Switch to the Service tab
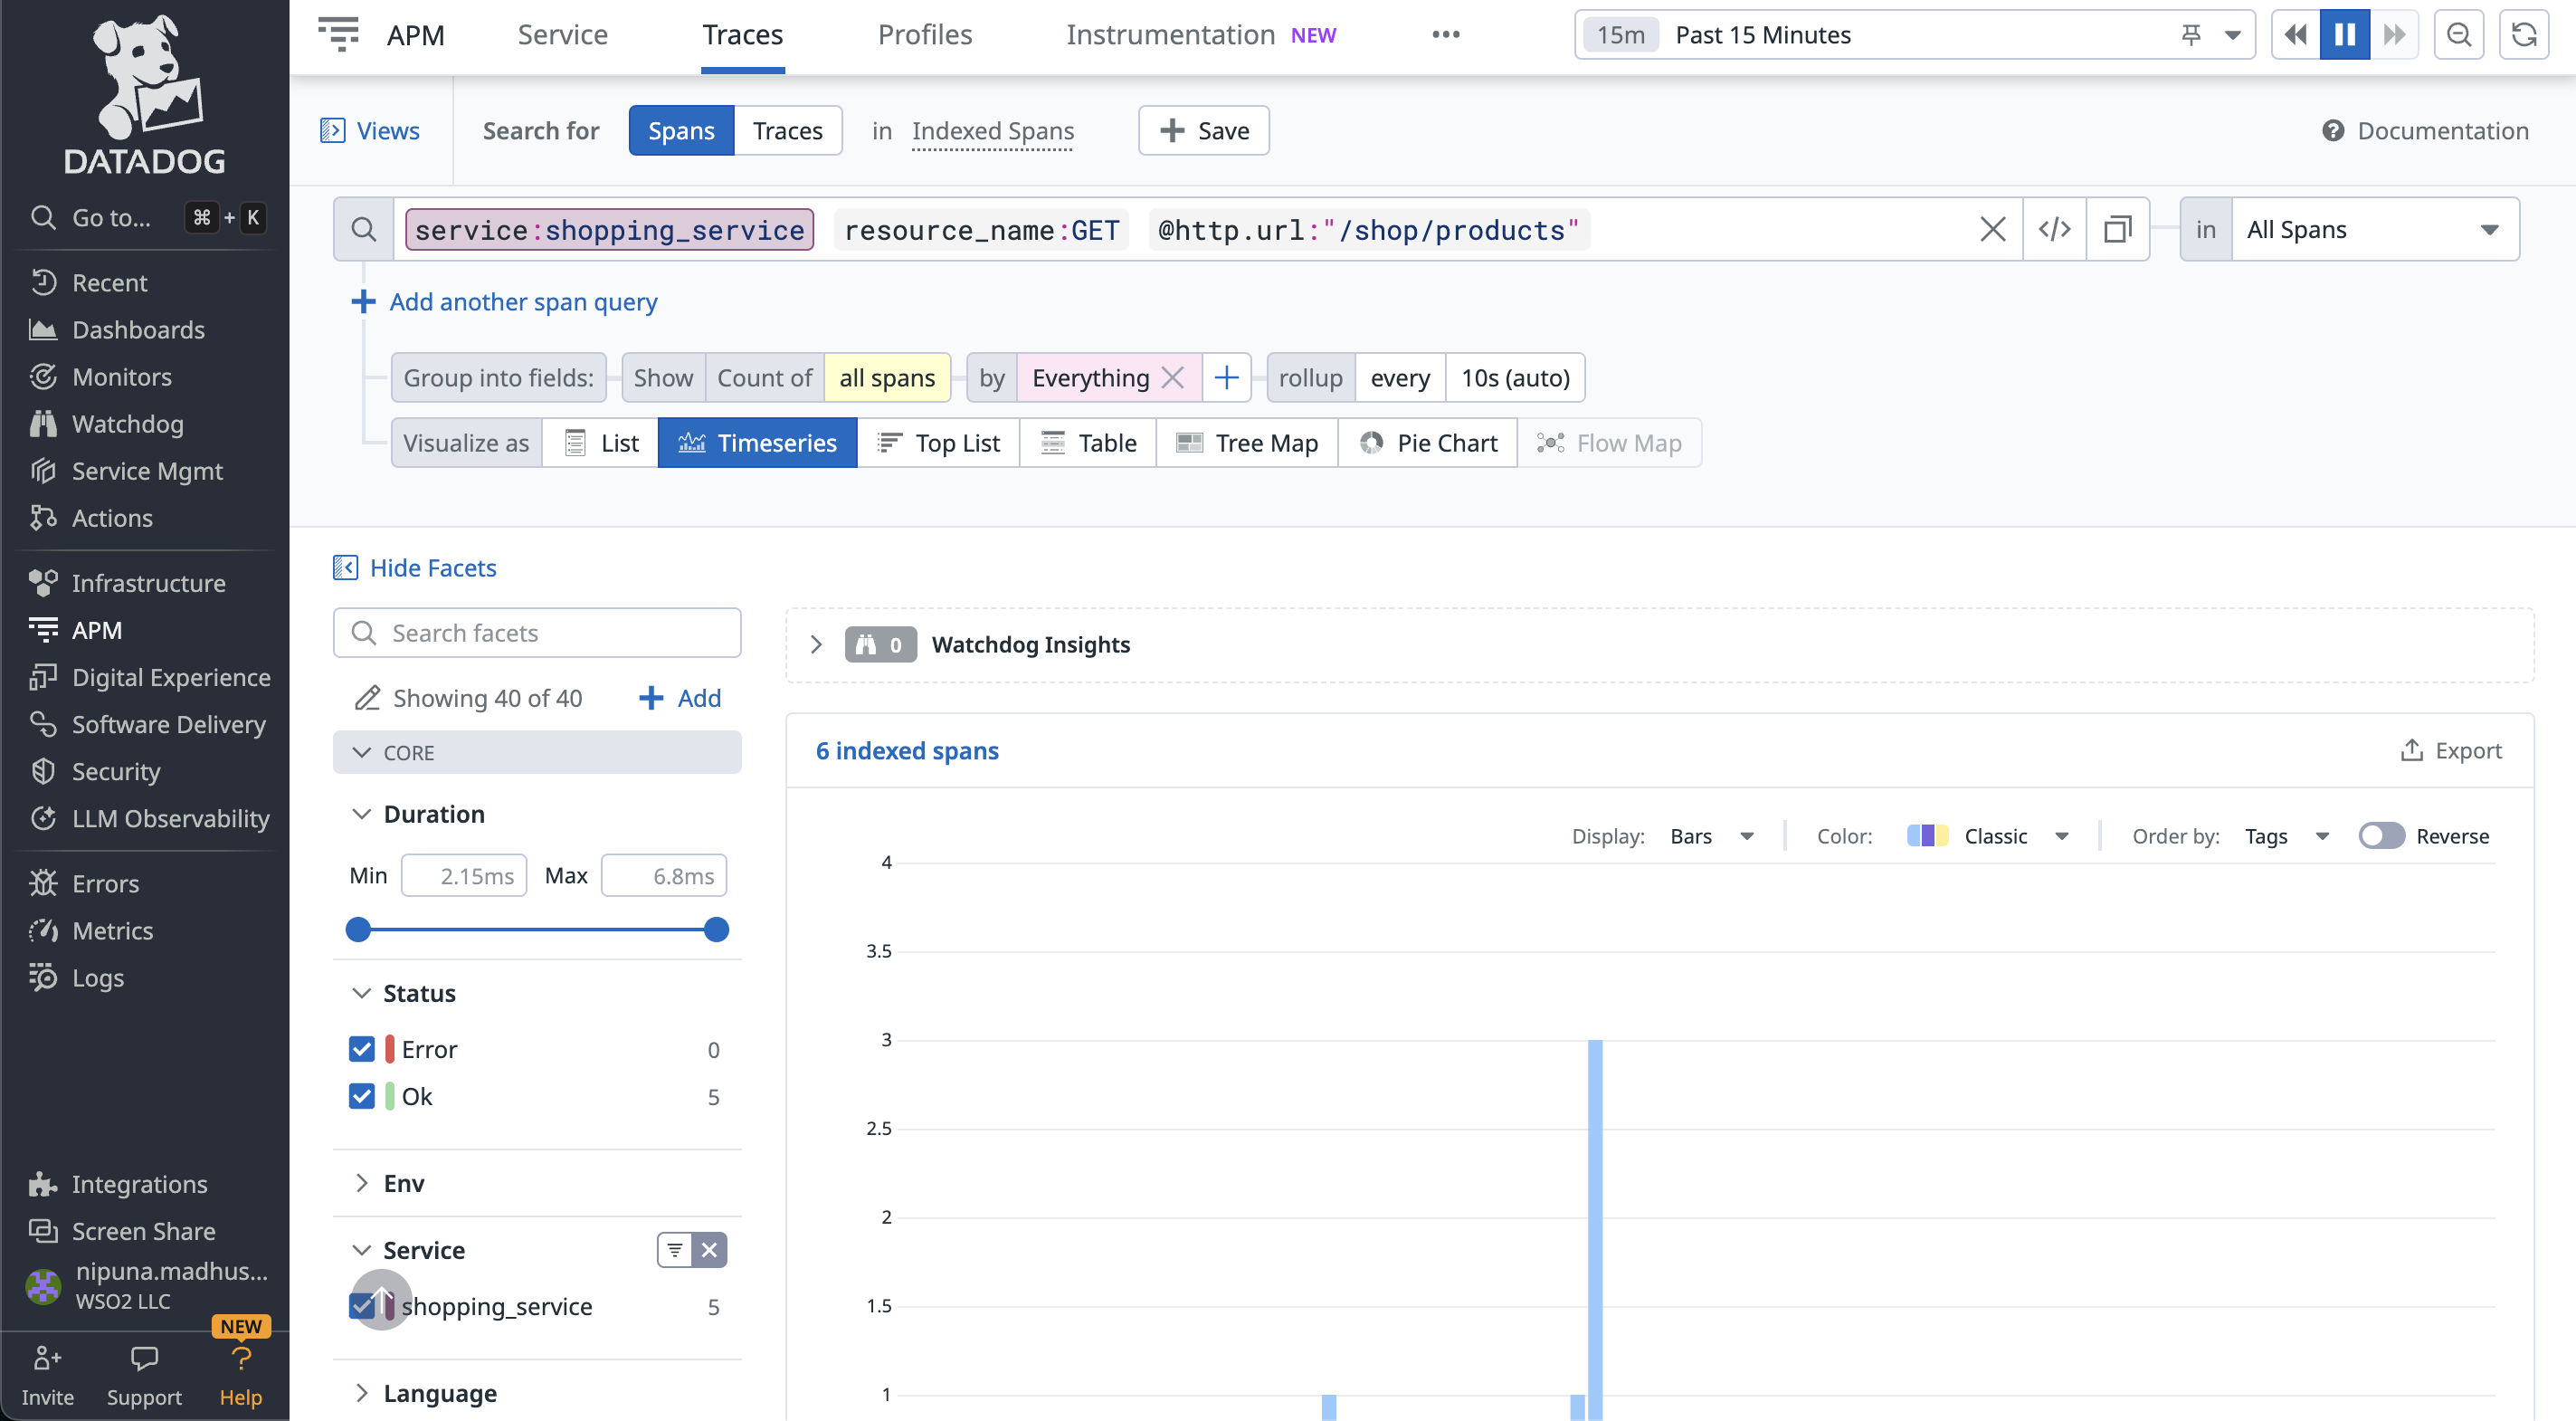Screen dimensions: 2576x1421 [563, 35]
